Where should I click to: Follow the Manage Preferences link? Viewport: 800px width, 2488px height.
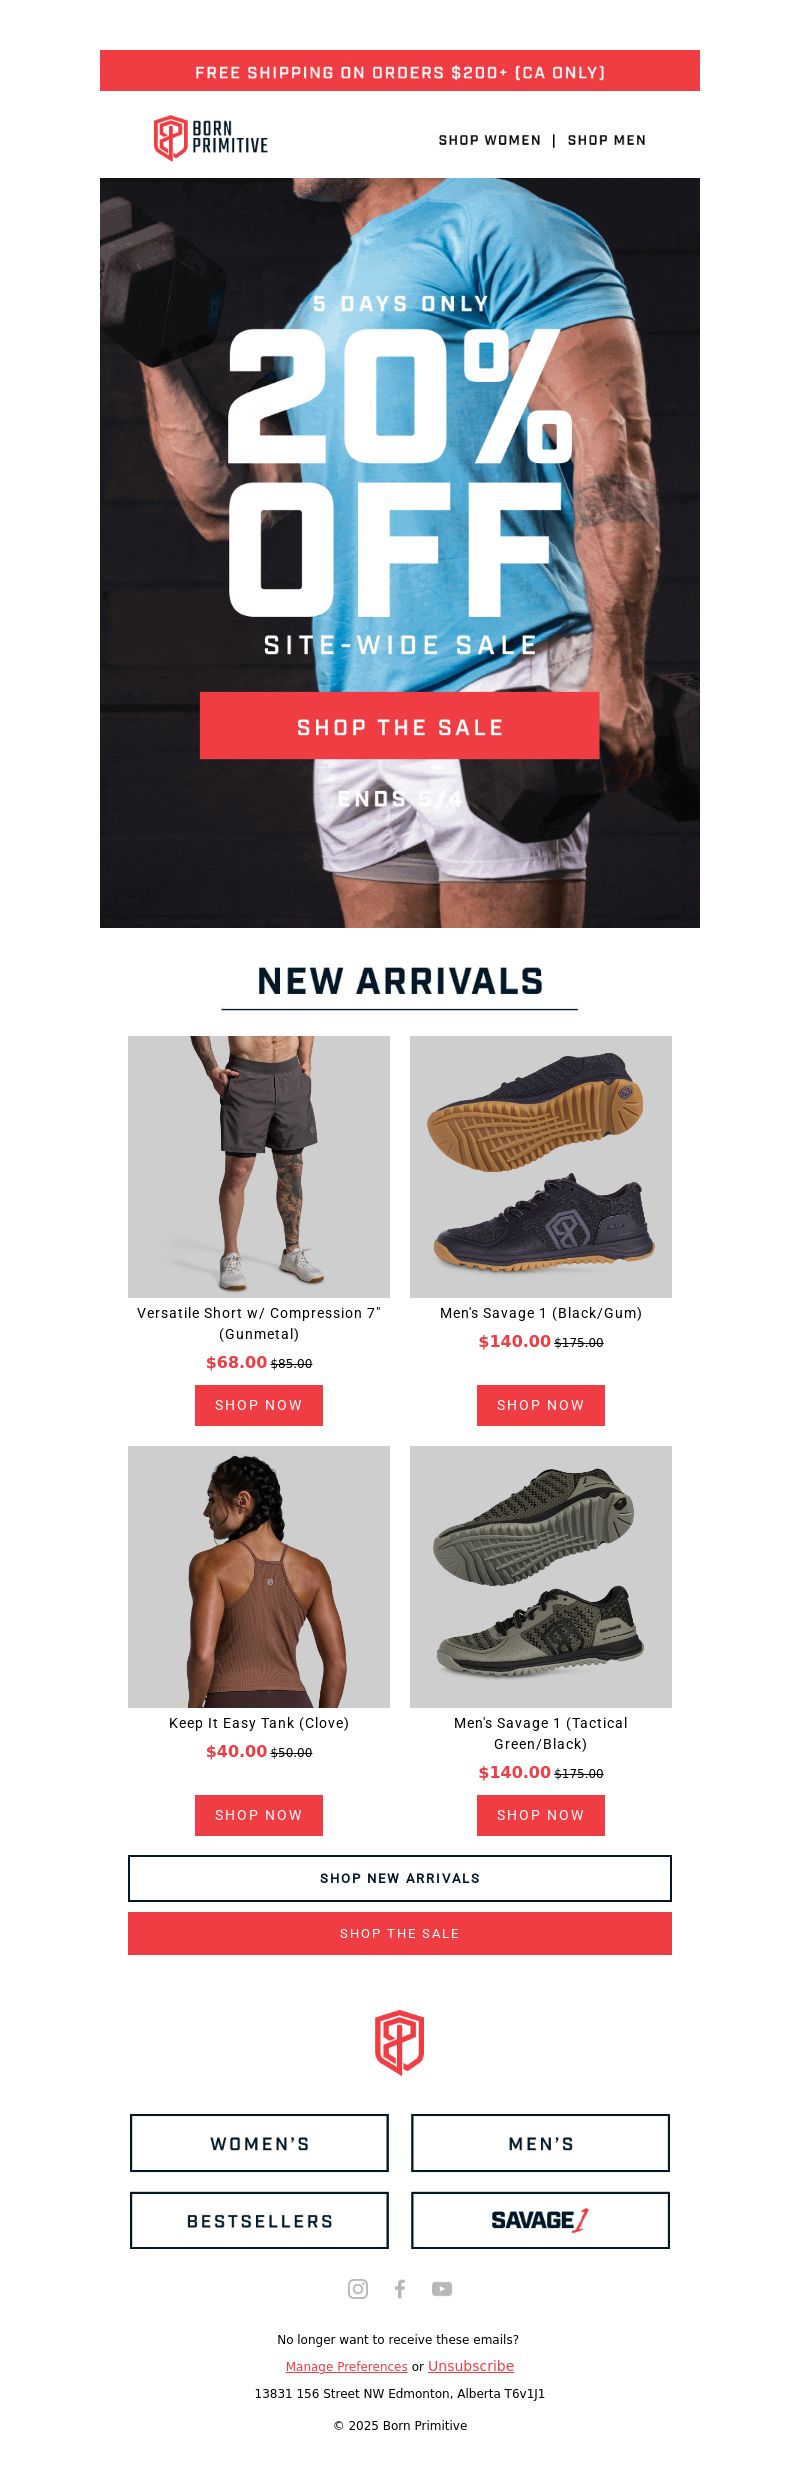(346, 2367)
